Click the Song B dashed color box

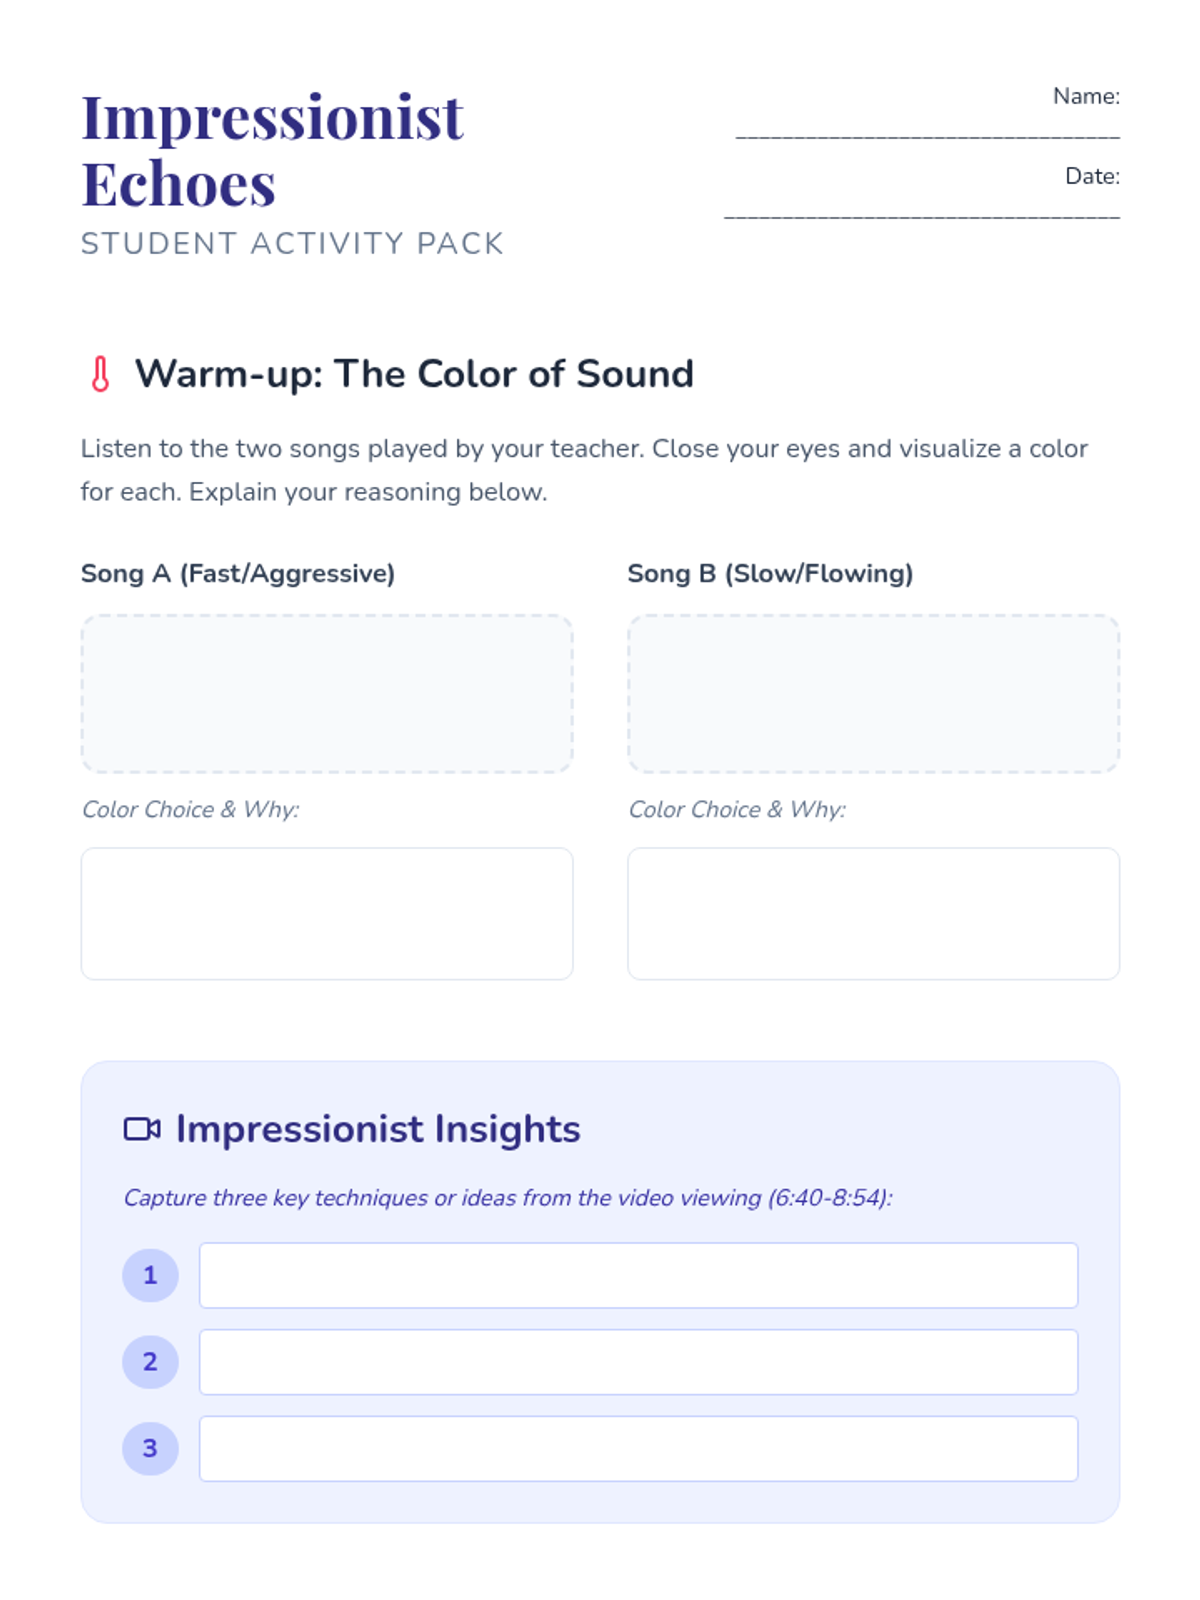[x=873, y=694]
